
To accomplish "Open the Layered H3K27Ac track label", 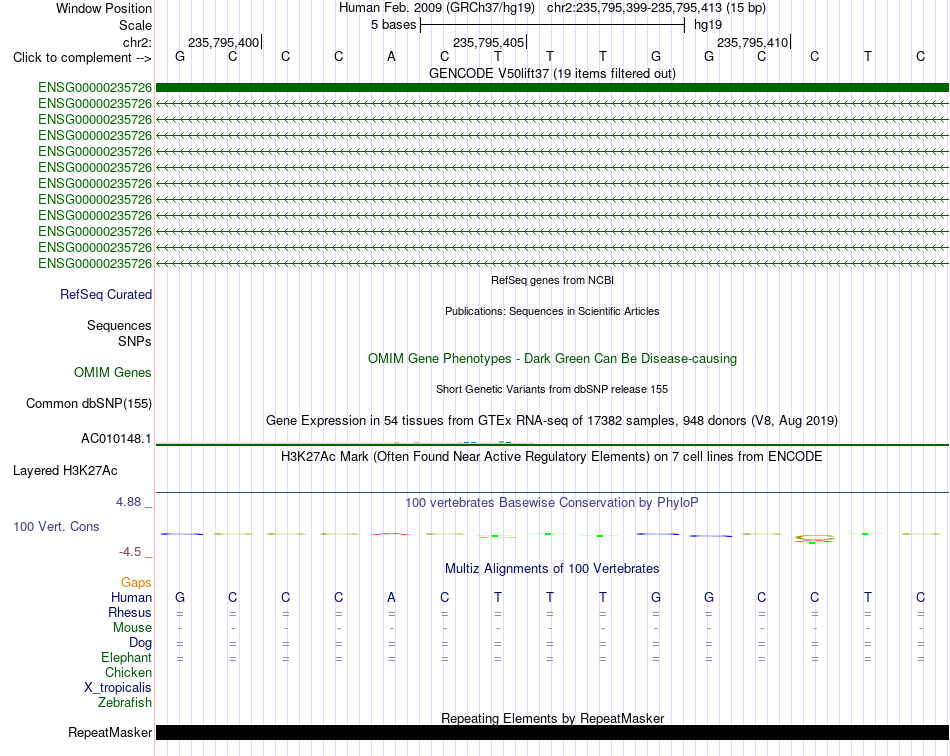I will coord(65,471).
